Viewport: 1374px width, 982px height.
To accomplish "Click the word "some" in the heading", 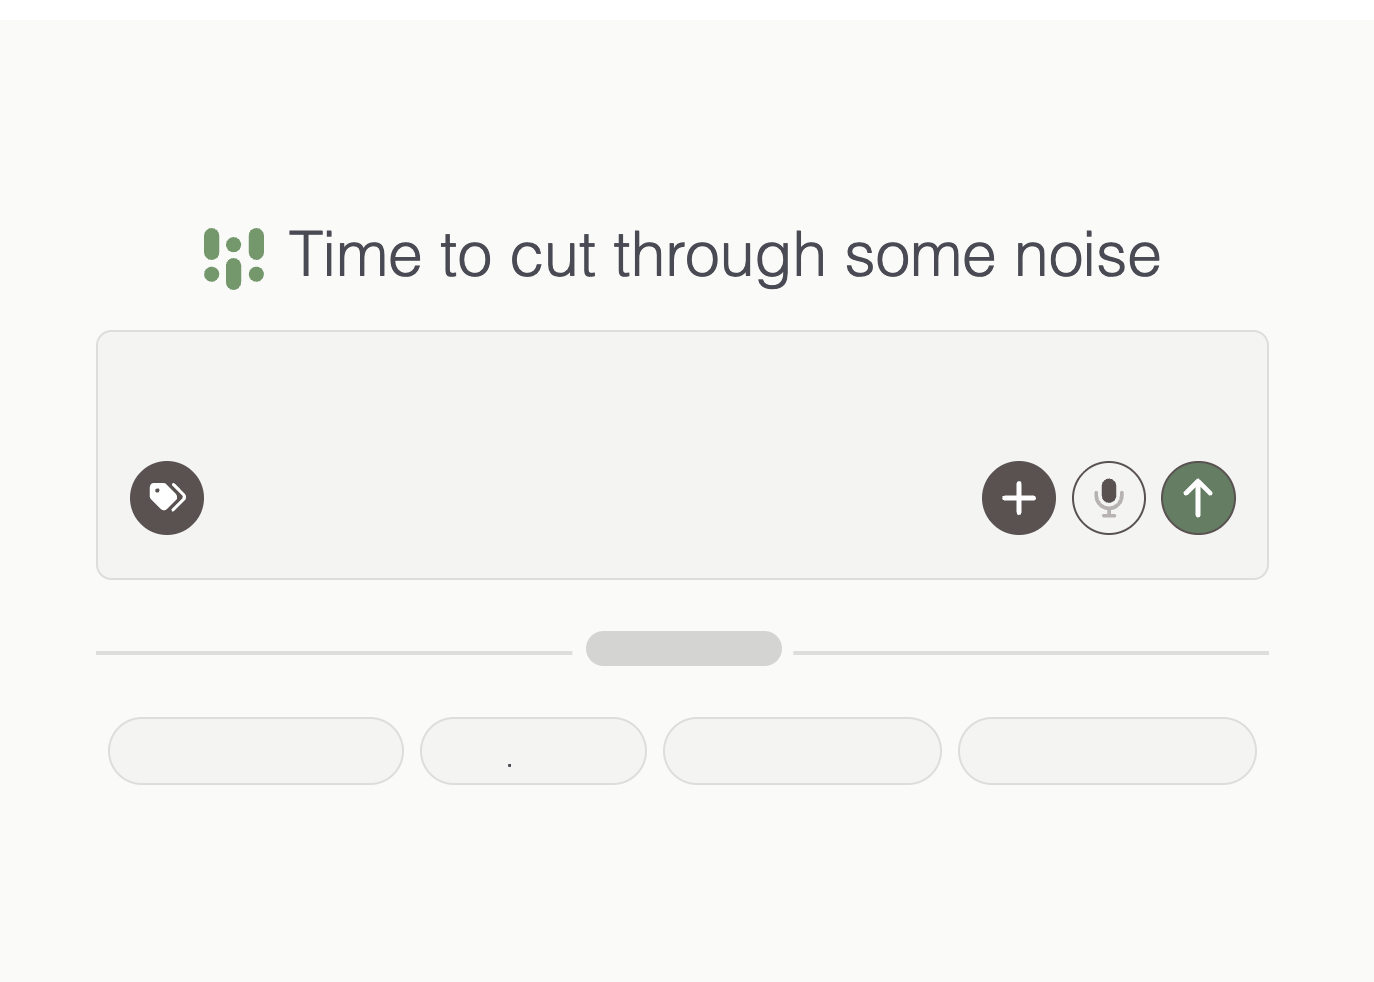I will (920, 255).
